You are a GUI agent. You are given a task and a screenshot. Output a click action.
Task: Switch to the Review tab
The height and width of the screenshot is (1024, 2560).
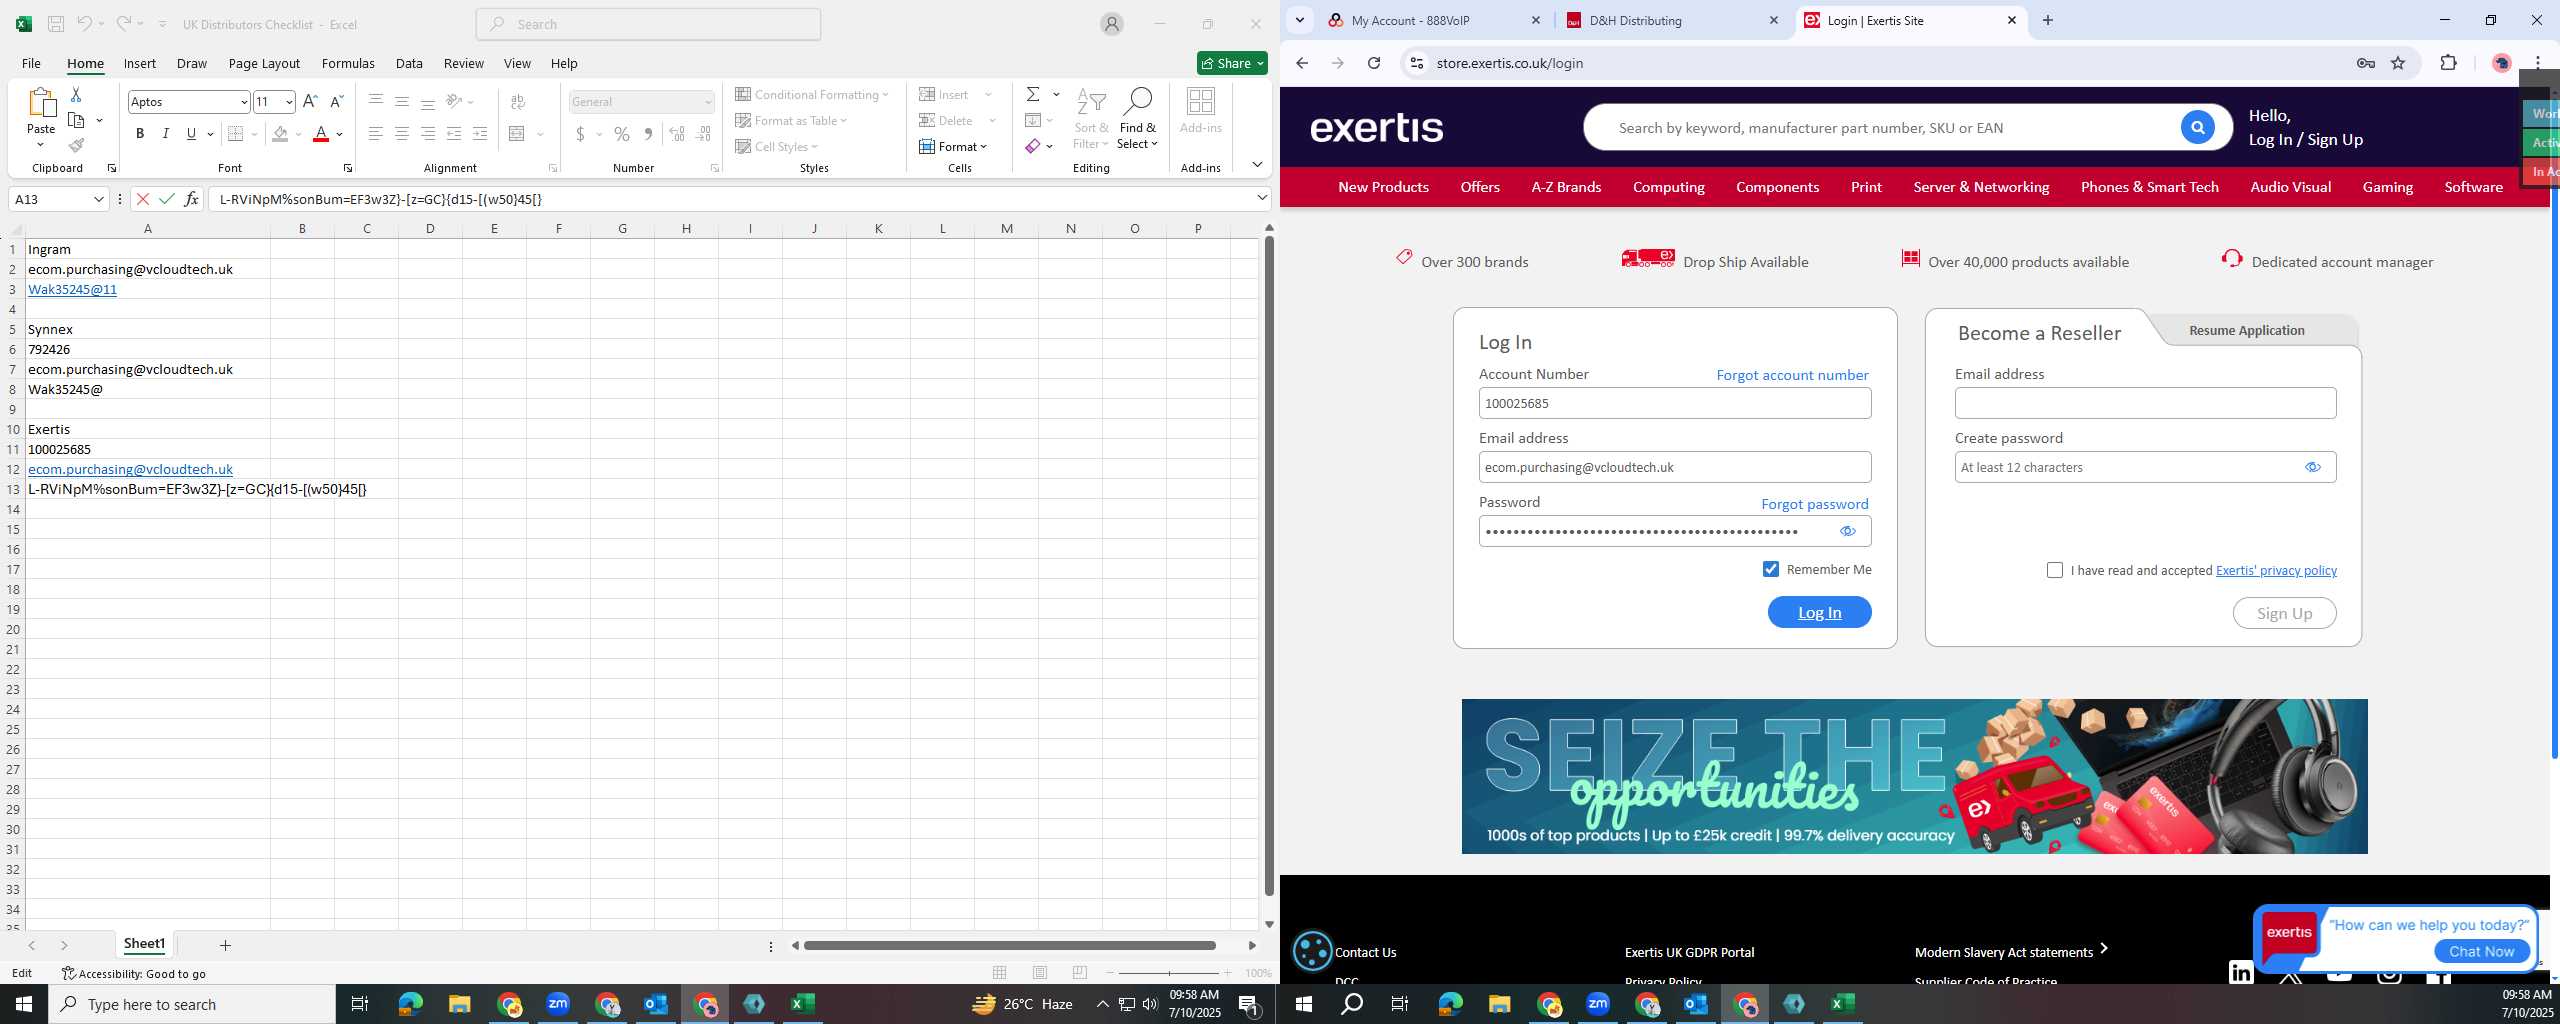click(x=463, y=63)
